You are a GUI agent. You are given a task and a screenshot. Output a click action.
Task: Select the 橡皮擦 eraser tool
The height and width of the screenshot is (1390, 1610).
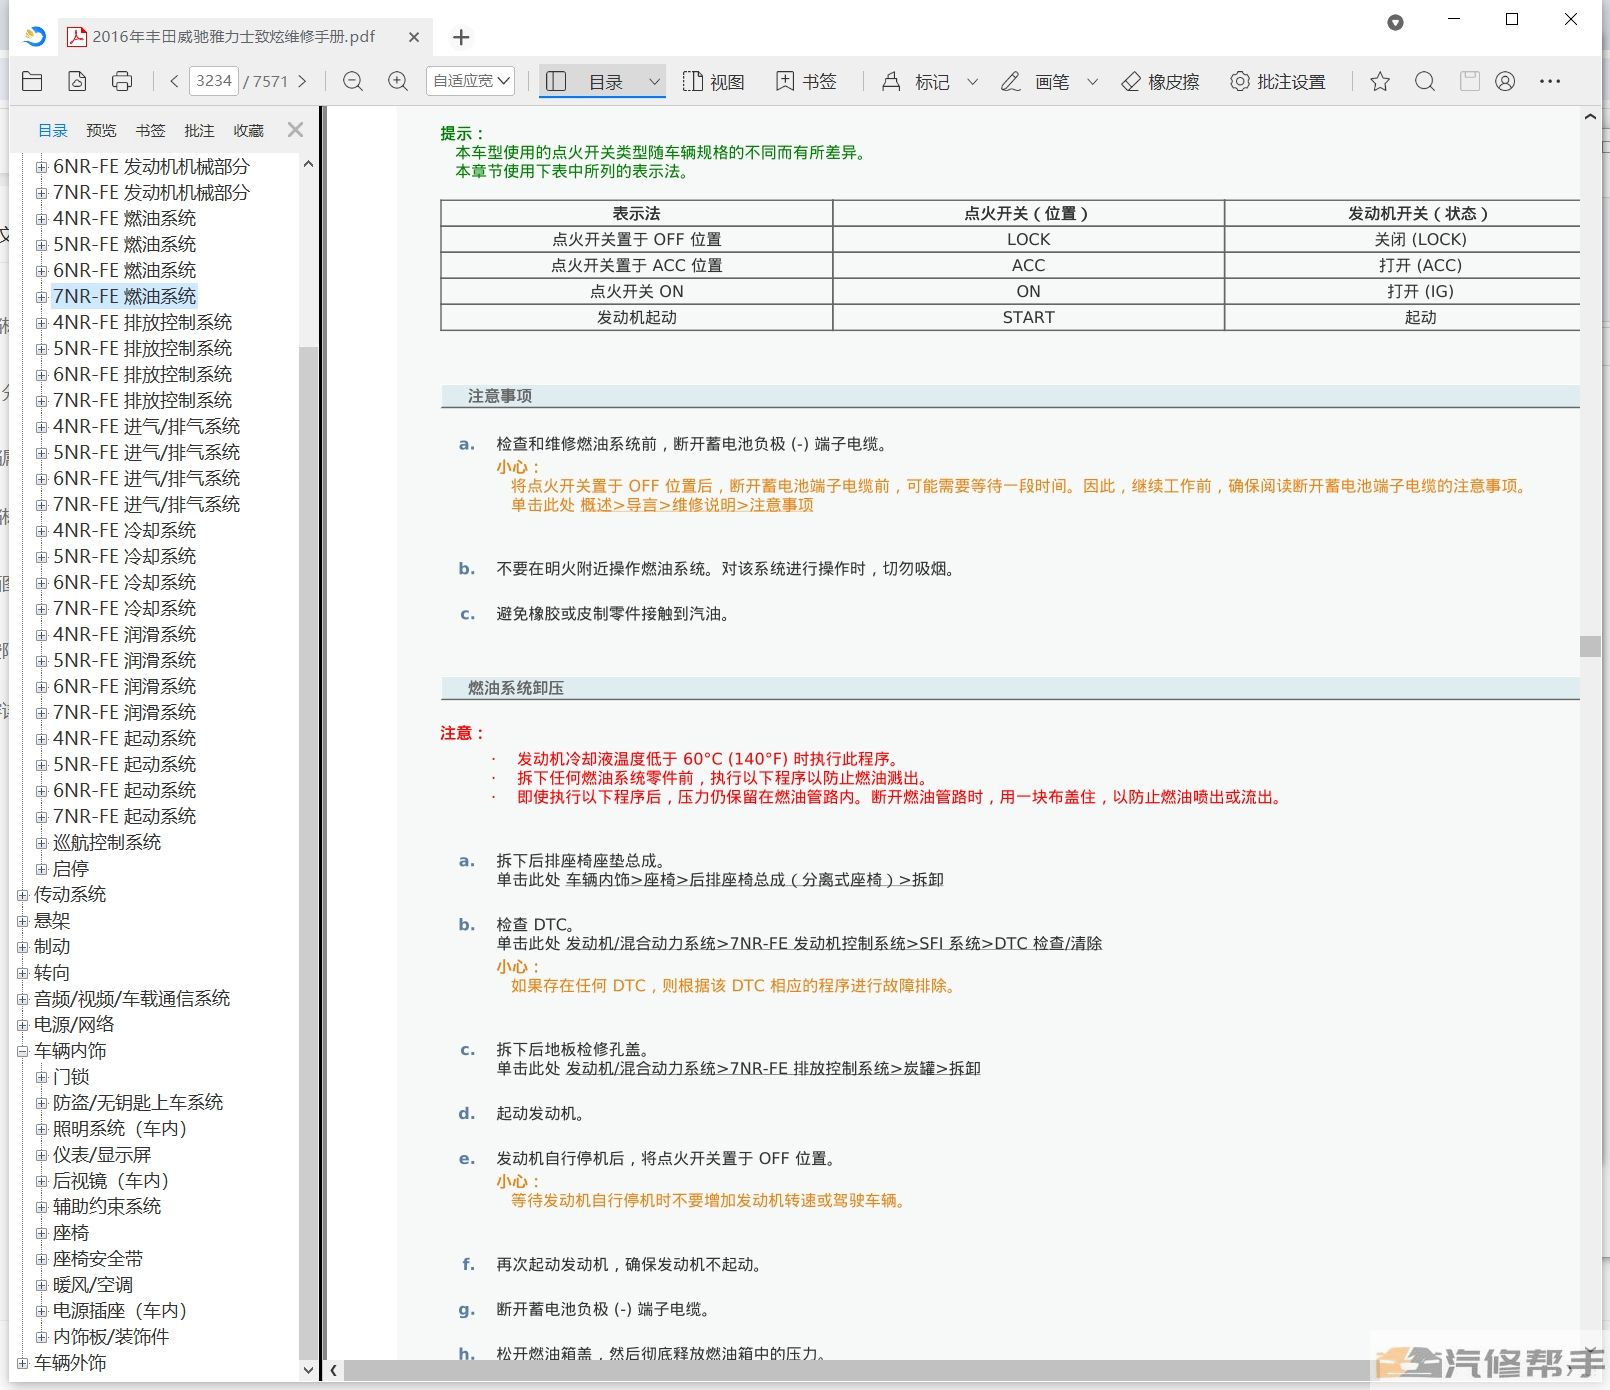1160,81
